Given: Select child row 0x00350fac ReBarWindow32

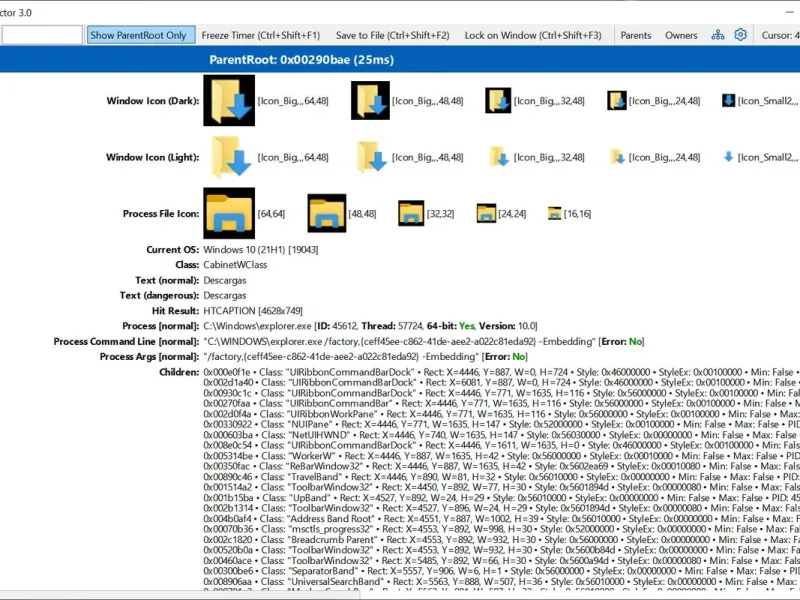Looking at the screenshot, I should click(x=502, y=466).
